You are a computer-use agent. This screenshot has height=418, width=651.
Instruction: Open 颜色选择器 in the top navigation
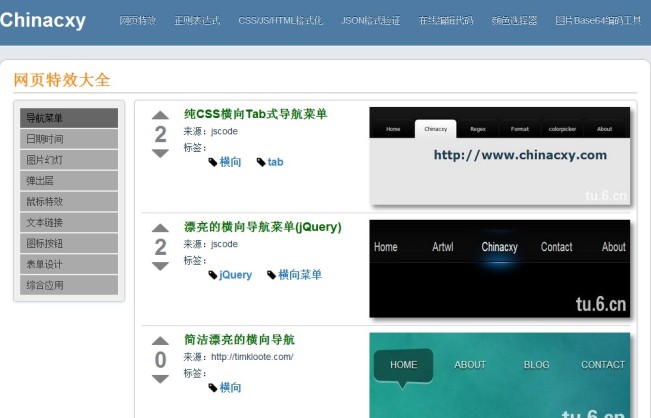pos(514,20)
